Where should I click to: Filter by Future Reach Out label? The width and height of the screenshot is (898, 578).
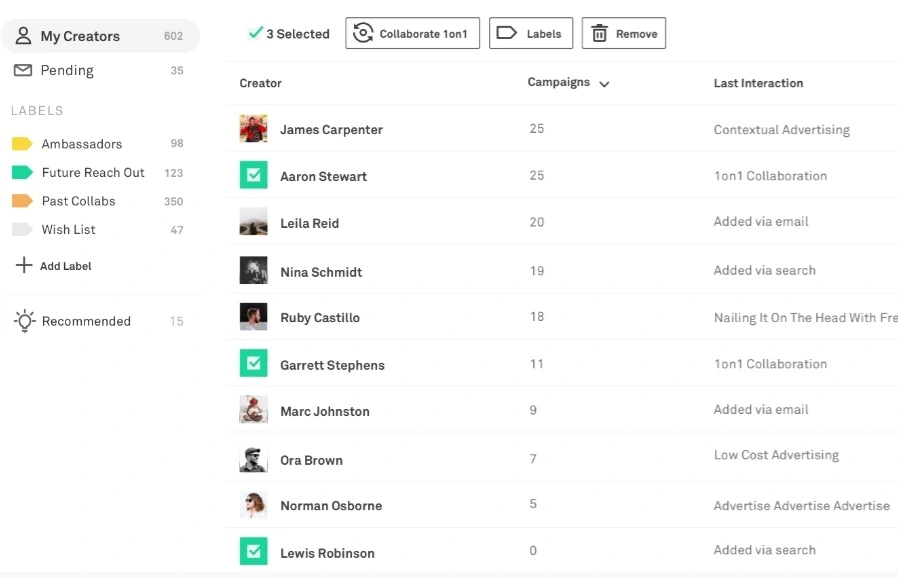(99, 172)
